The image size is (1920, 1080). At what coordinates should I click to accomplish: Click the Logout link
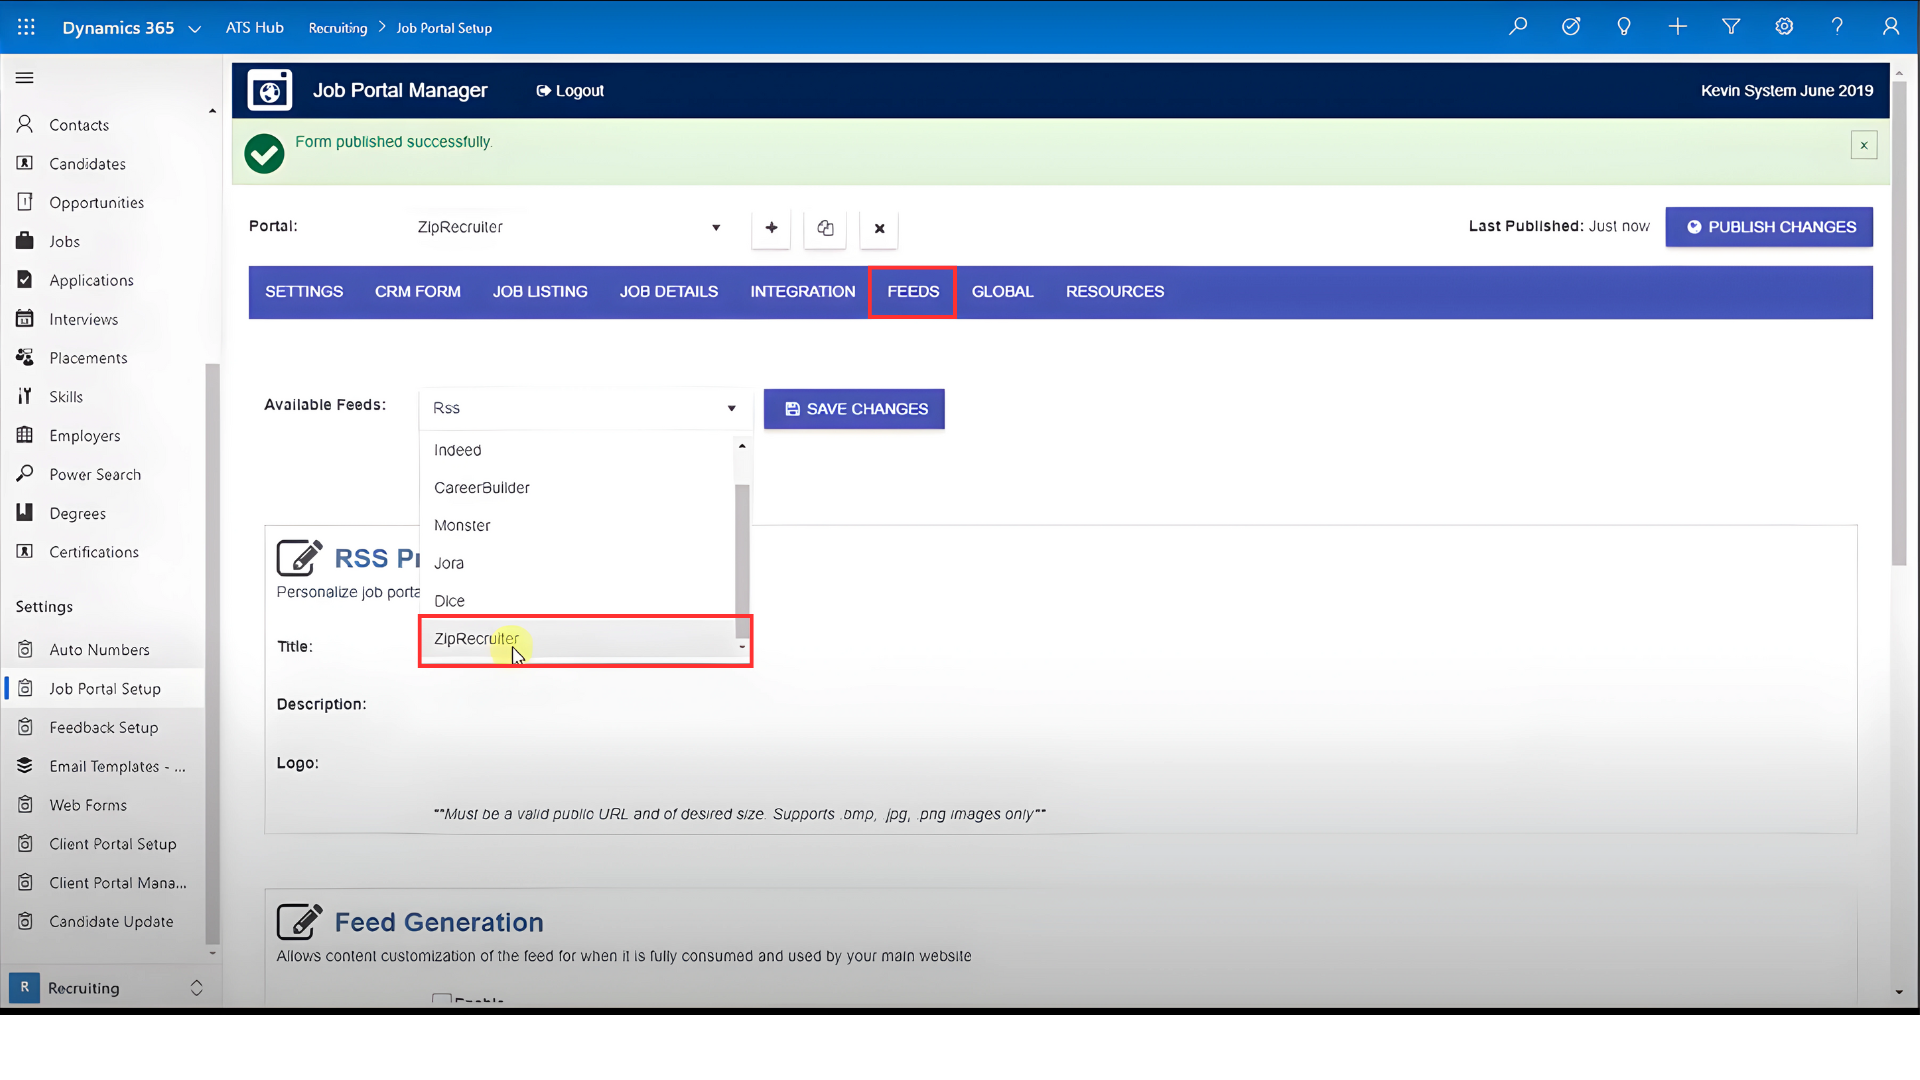tap(570, 91)
